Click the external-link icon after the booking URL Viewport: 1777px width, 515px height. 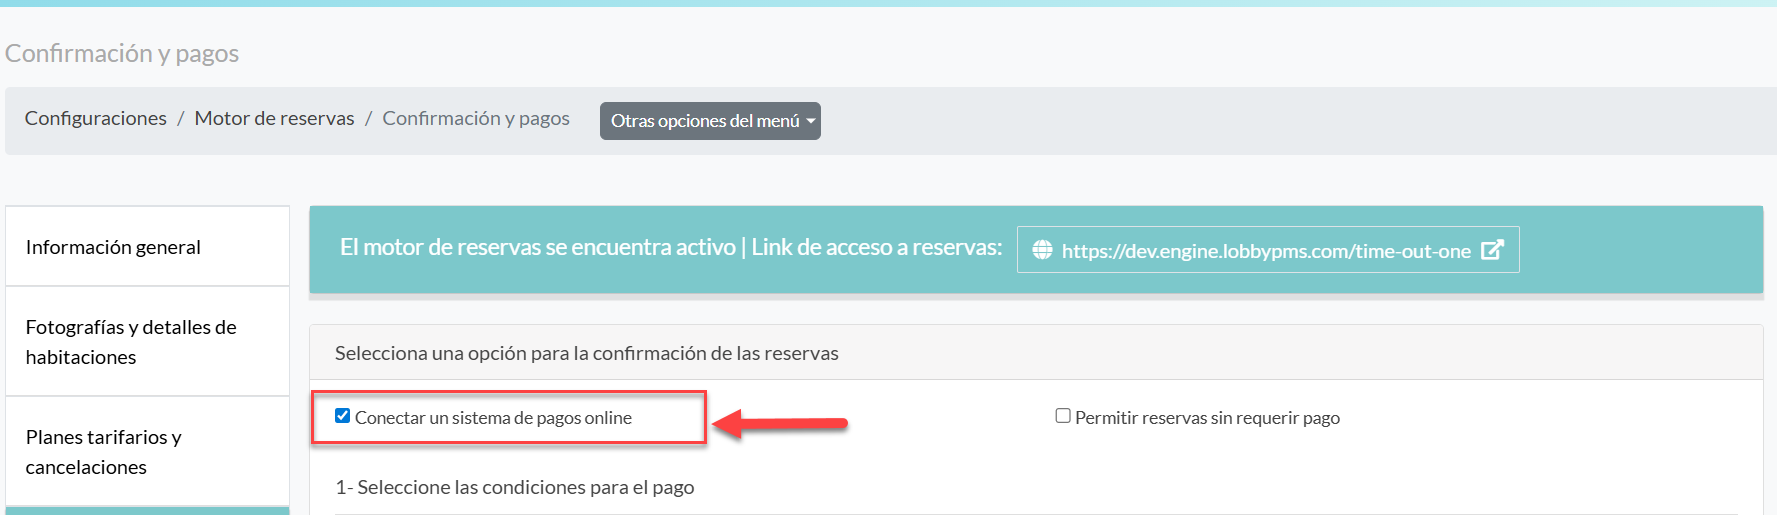click(x=1492, y=250)
